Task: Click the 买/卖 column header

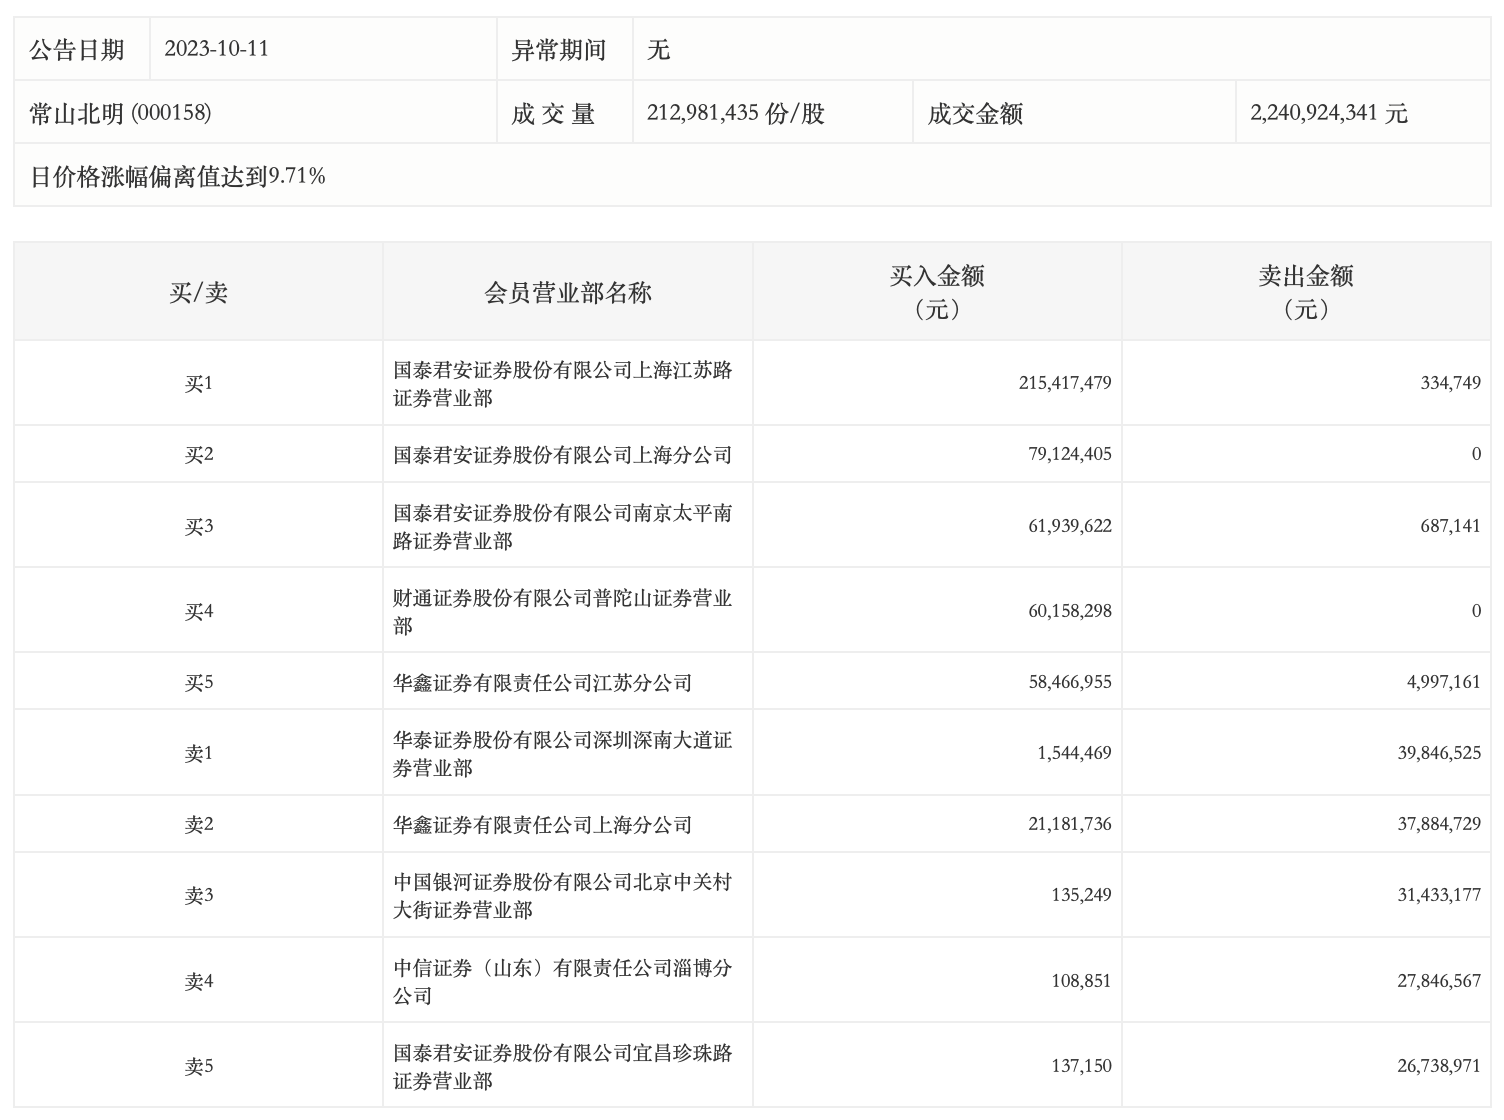Action: [198, 292]
